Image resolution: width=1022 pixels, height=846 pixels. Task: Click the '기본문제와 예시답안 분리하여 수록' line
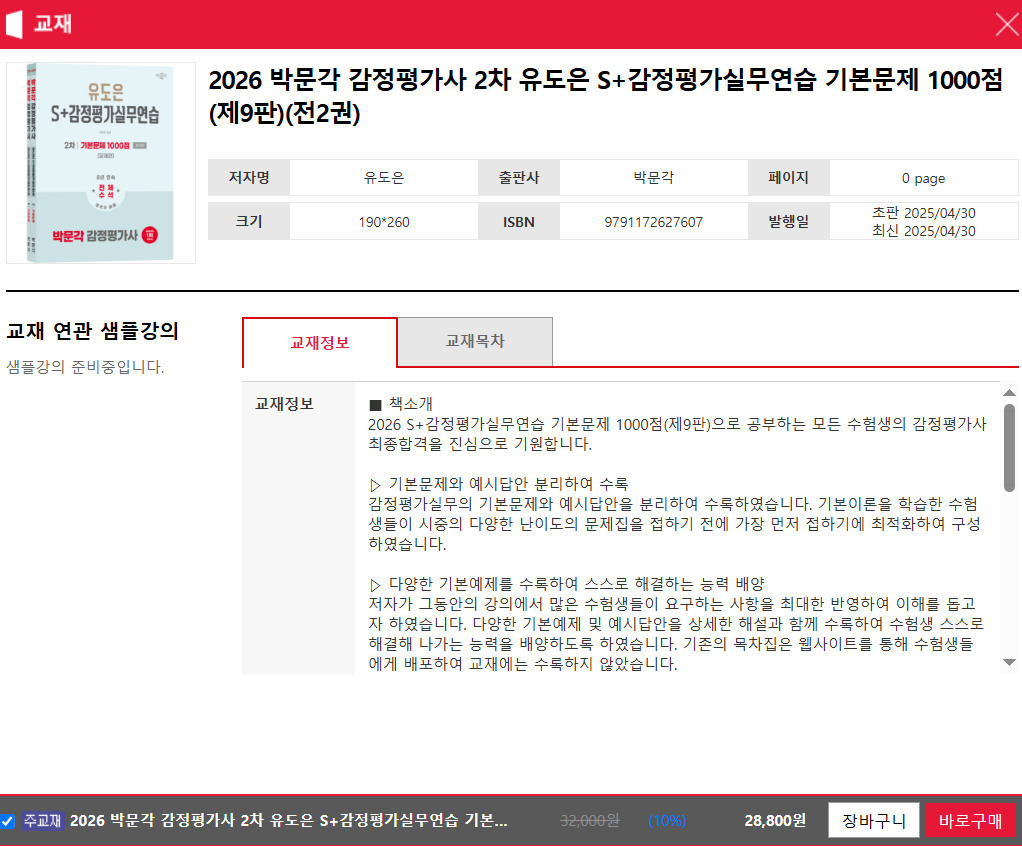(499, 484)
